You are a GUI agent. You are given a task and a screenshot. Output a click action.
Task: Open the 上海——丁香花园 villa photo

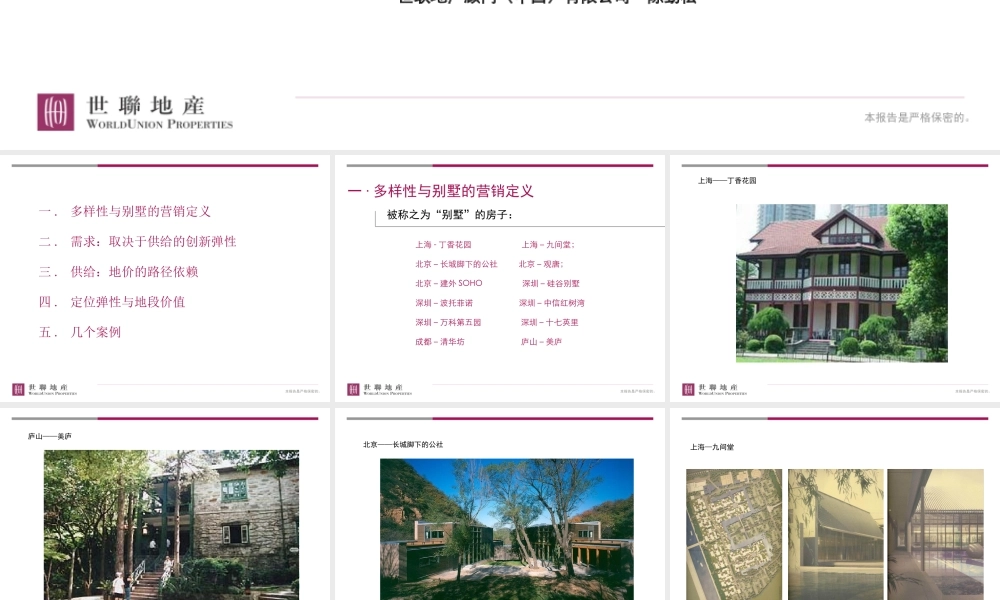pos(842,283)
